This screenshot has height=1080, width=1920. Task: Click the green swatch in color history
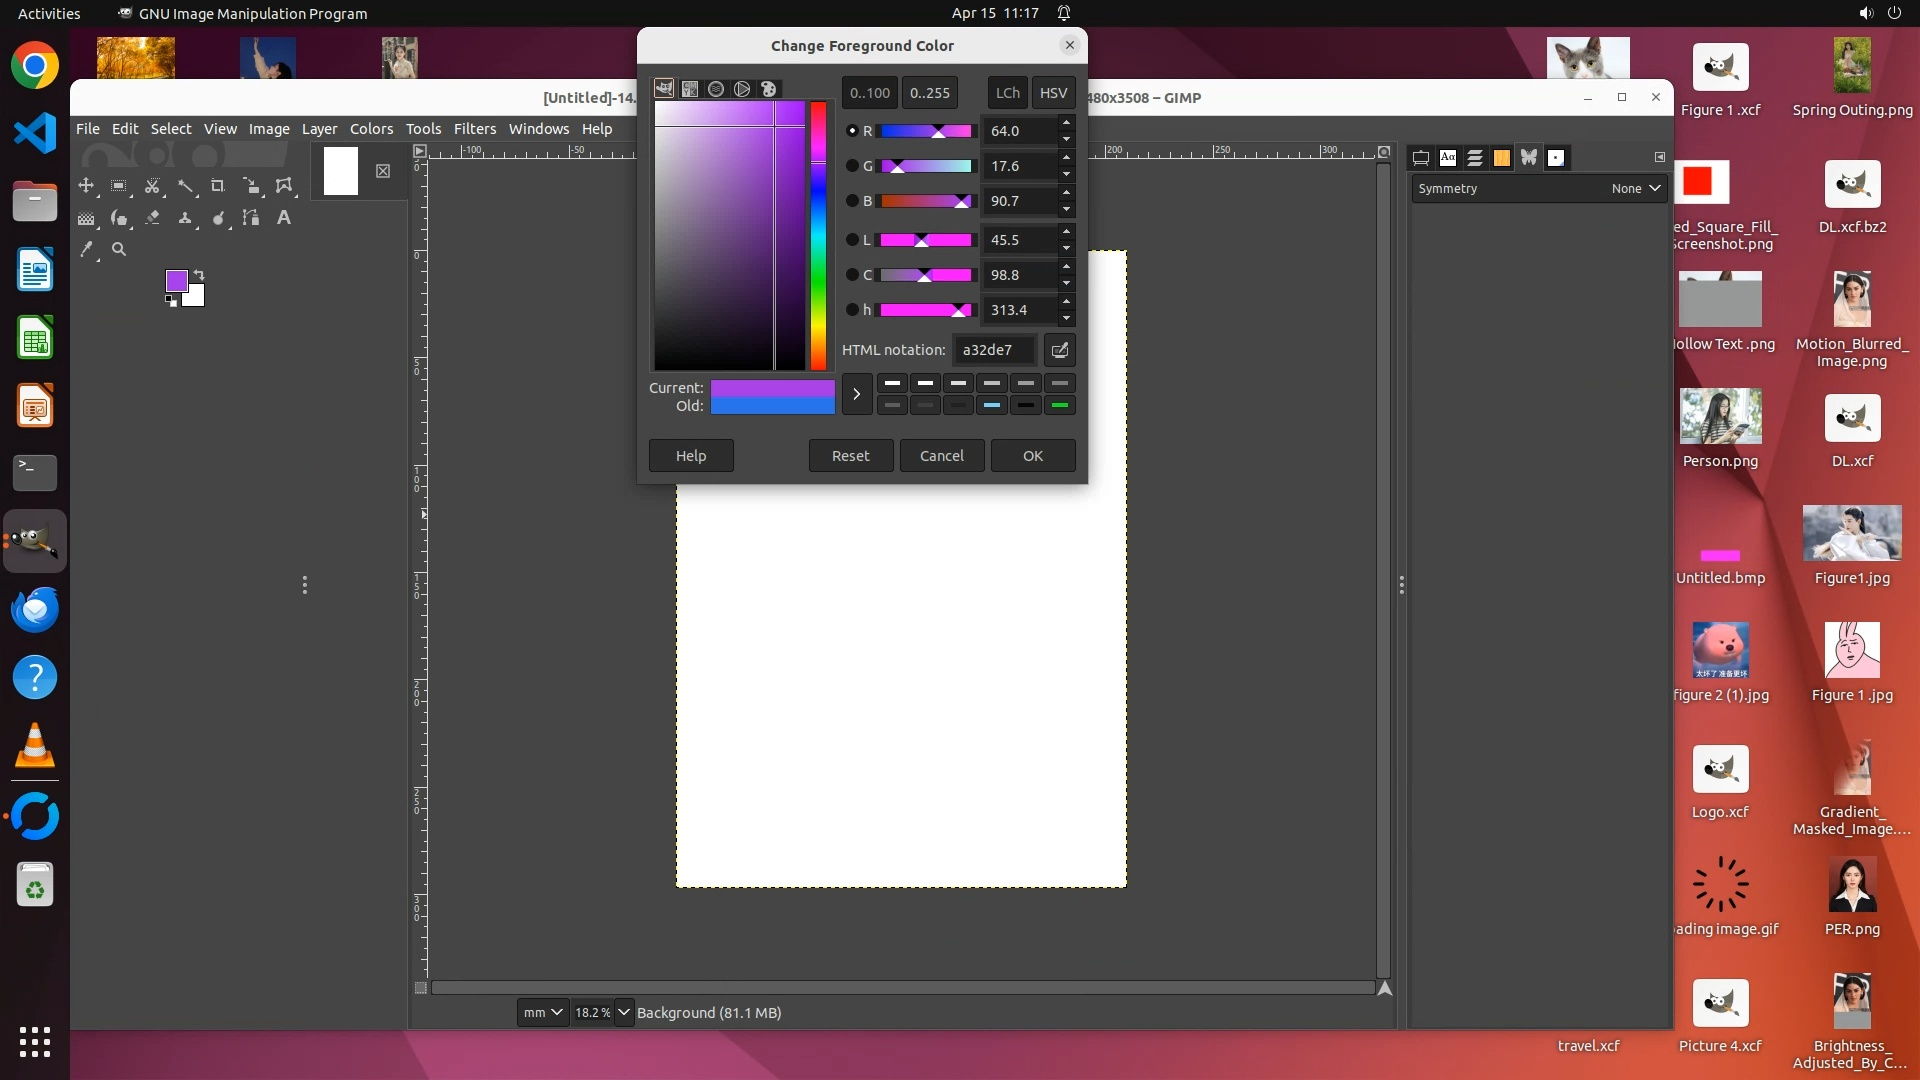click(1059, 405)
